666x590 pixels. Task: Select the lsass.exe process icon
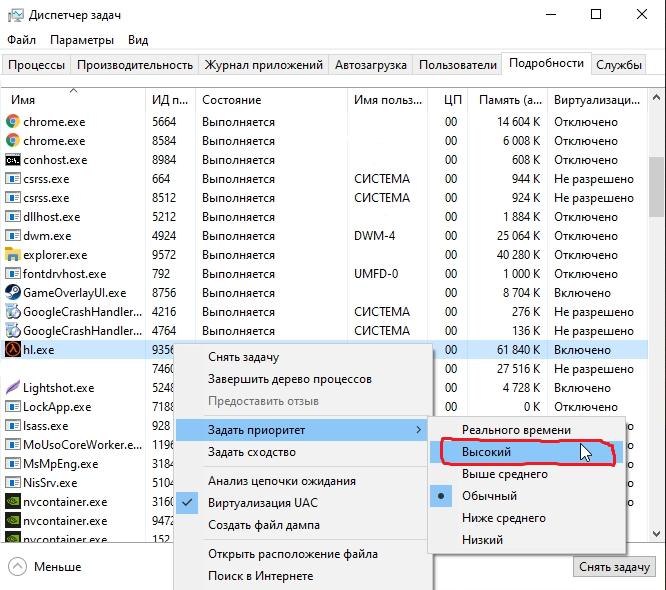13,425
